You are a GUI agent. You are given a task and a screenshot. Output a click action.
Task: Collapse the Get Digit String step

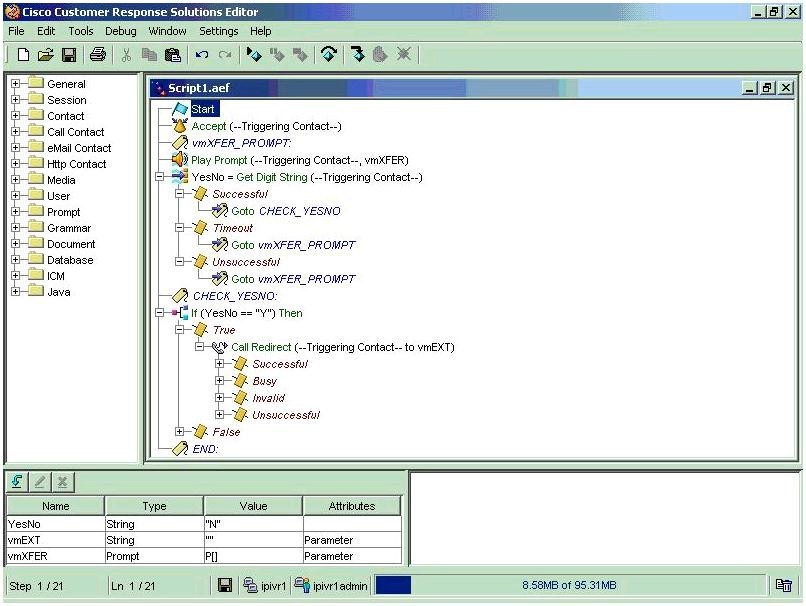coord(159,176)
